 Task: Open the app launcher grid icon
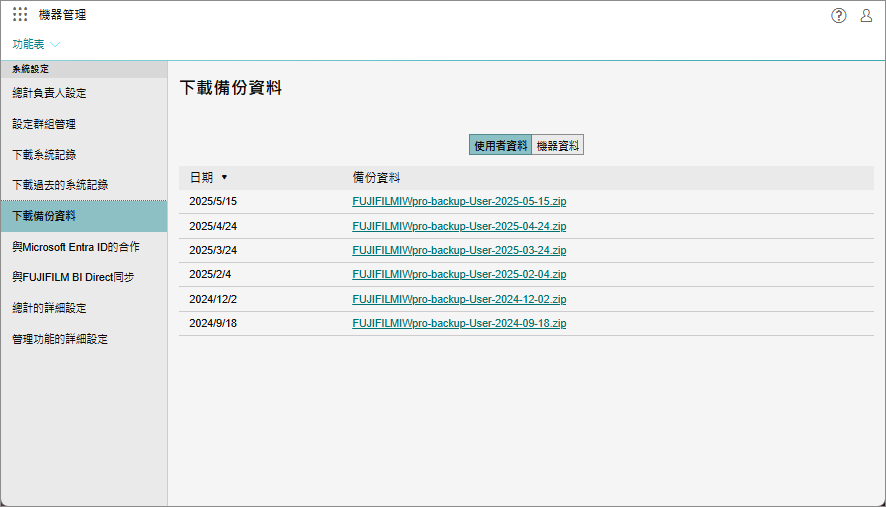[x=20, y=15]
